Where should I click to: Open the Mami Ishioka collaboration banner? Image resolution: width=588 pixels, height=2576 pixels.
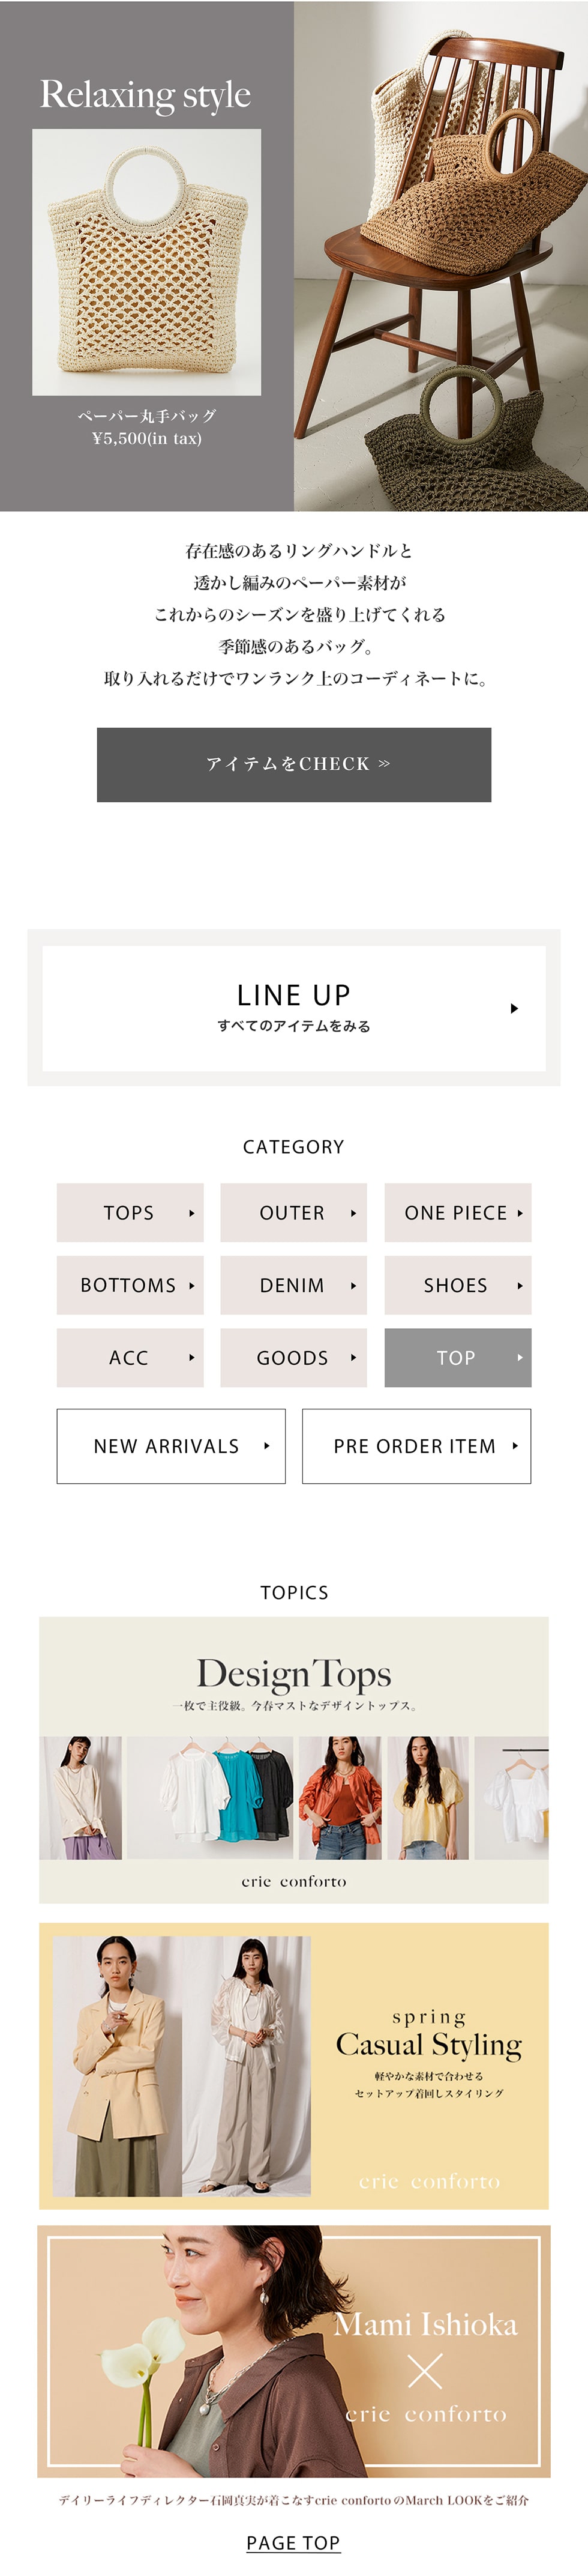click(x=294, y=2350)
